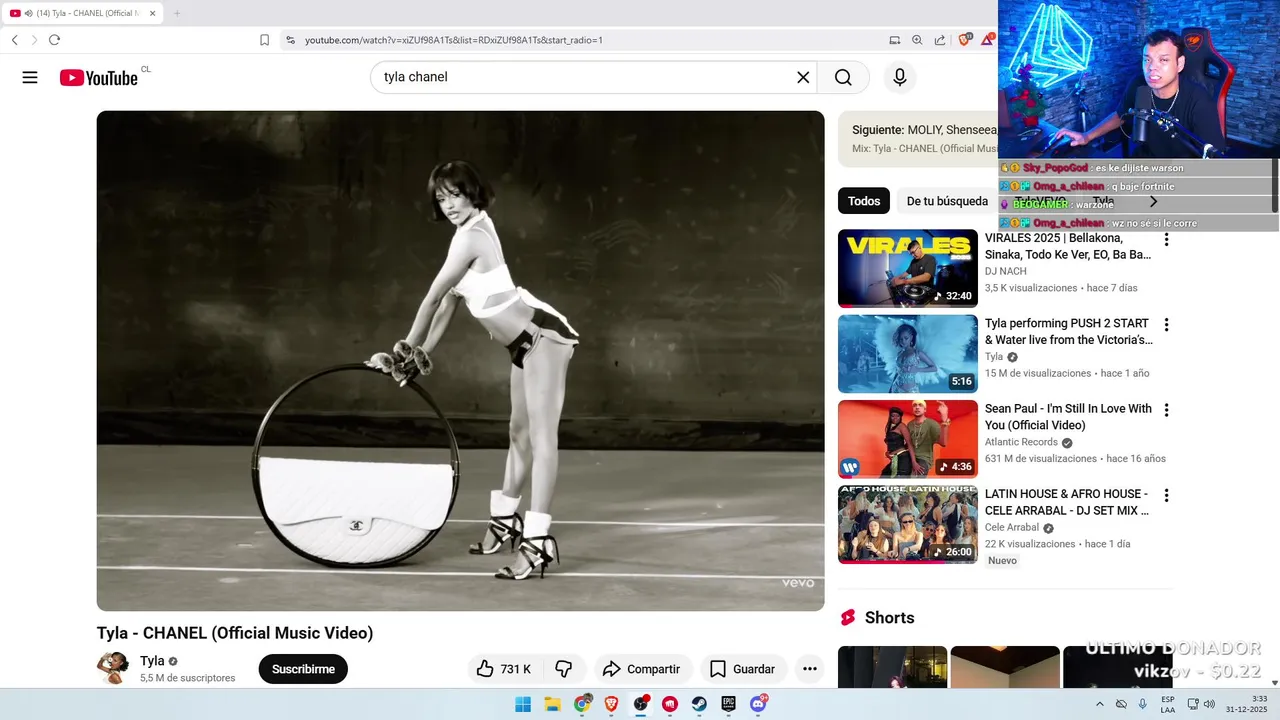Open the VIRALES 2025 video title

click(x=1068, y=246)
